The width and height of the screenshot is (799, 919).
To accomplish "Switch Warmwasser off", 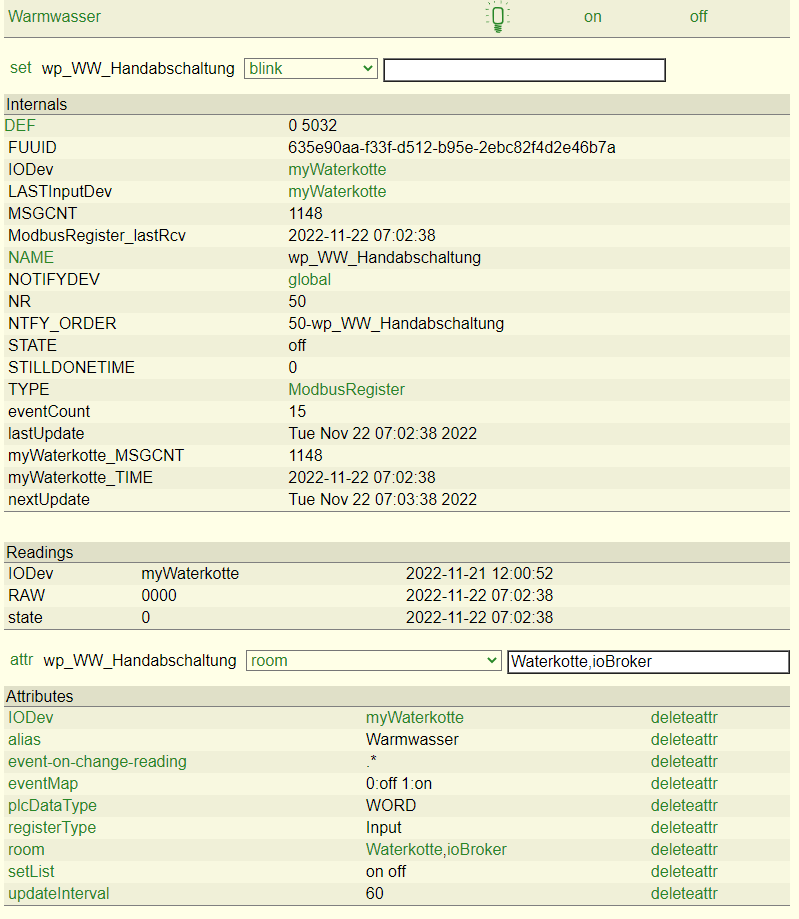I will click(x=698, y=17).
